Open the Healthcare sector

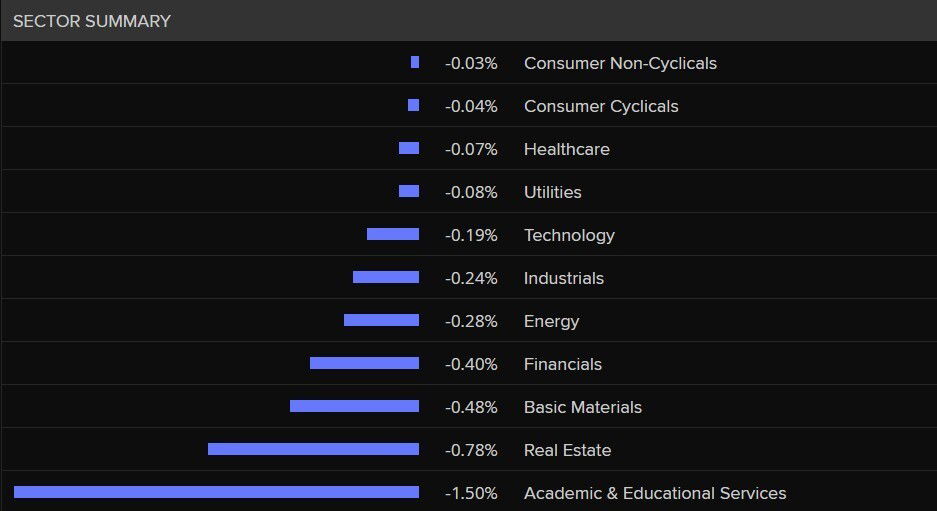coord(566,149)
